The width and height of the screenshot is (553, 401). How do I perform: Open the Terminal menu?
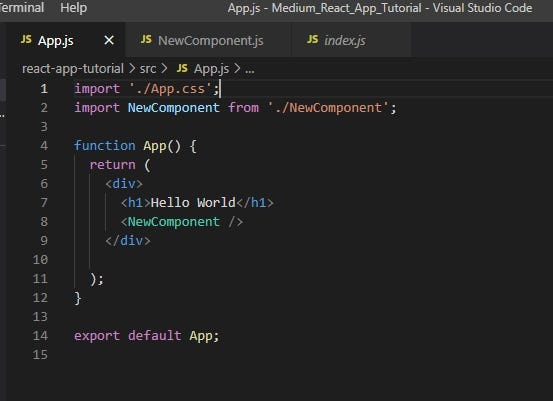coord(22,8)
